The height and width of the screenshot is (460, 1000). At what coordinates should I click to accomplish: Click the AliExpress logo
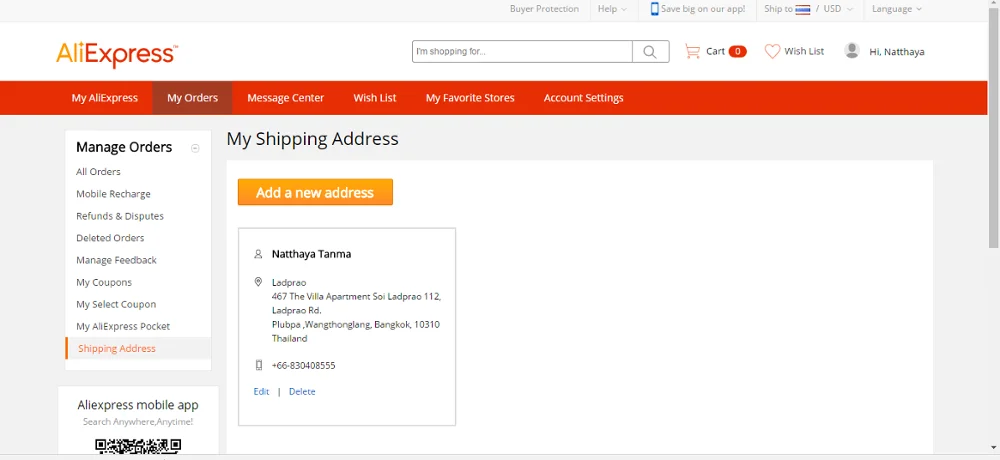click(117, 54)
